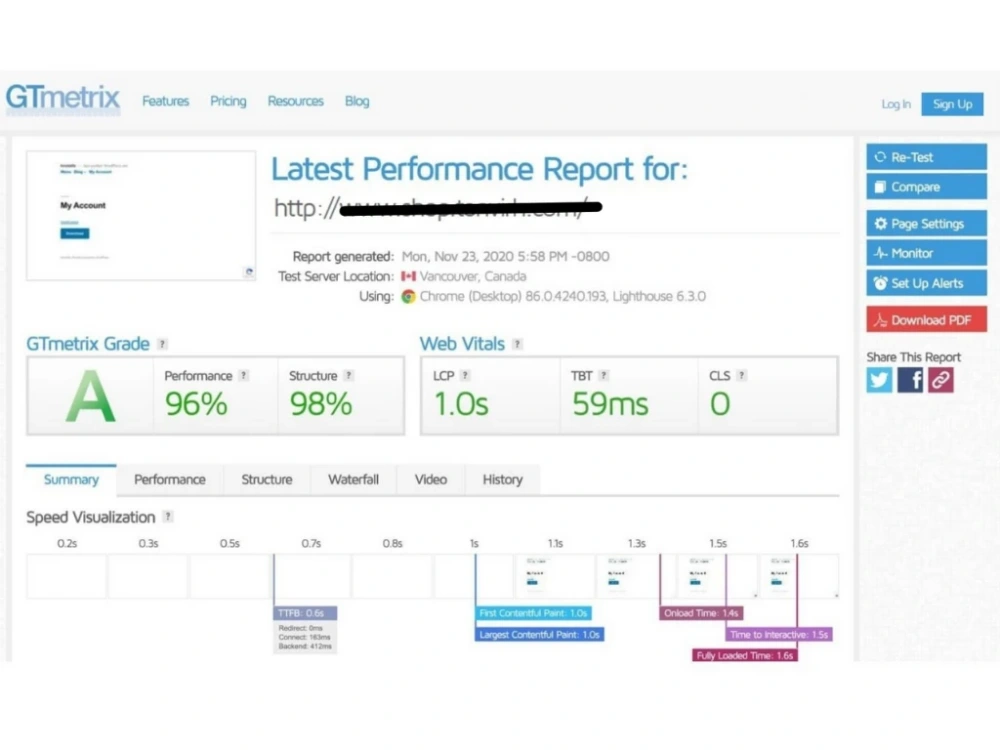Image resolution: width=1000 pixels, height=750 pixels.
Task: Click the large A grade letter
Action: pos(91,397)
